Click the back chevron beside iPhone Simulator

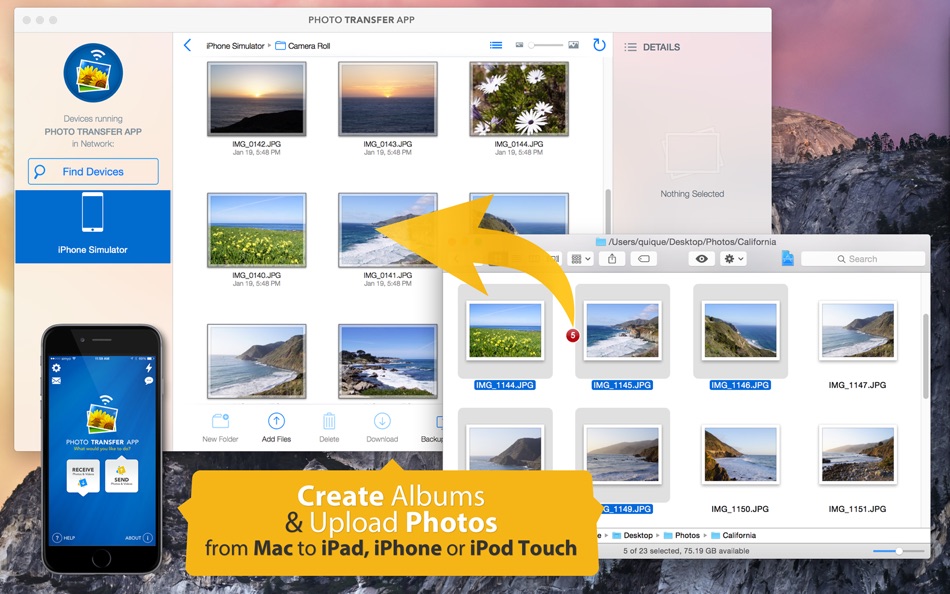click(x=185, y=44)
